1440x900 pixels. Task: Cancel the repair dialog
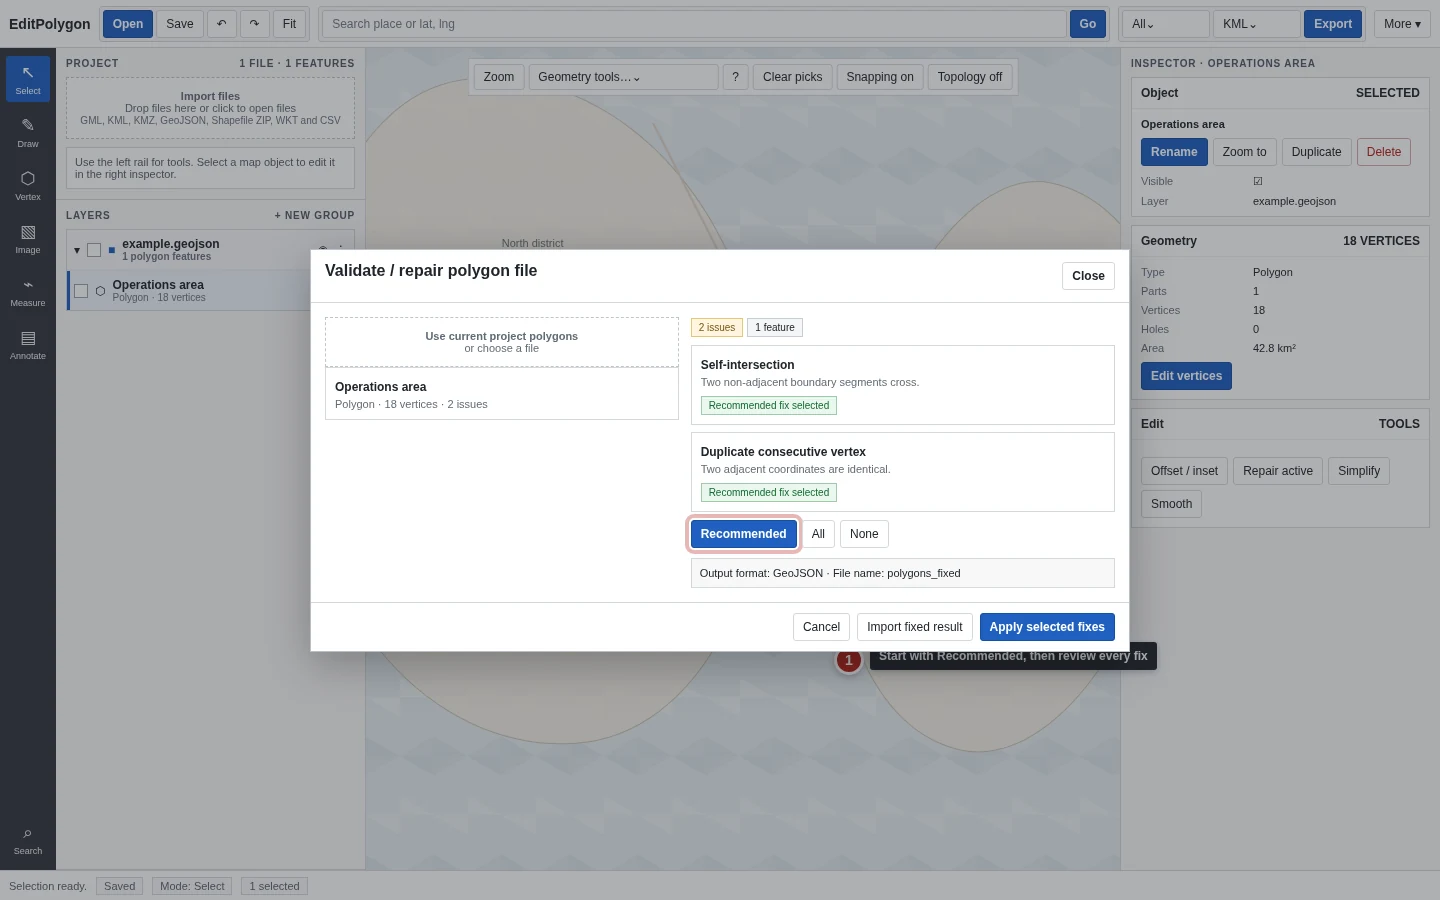tap(821, 627)
